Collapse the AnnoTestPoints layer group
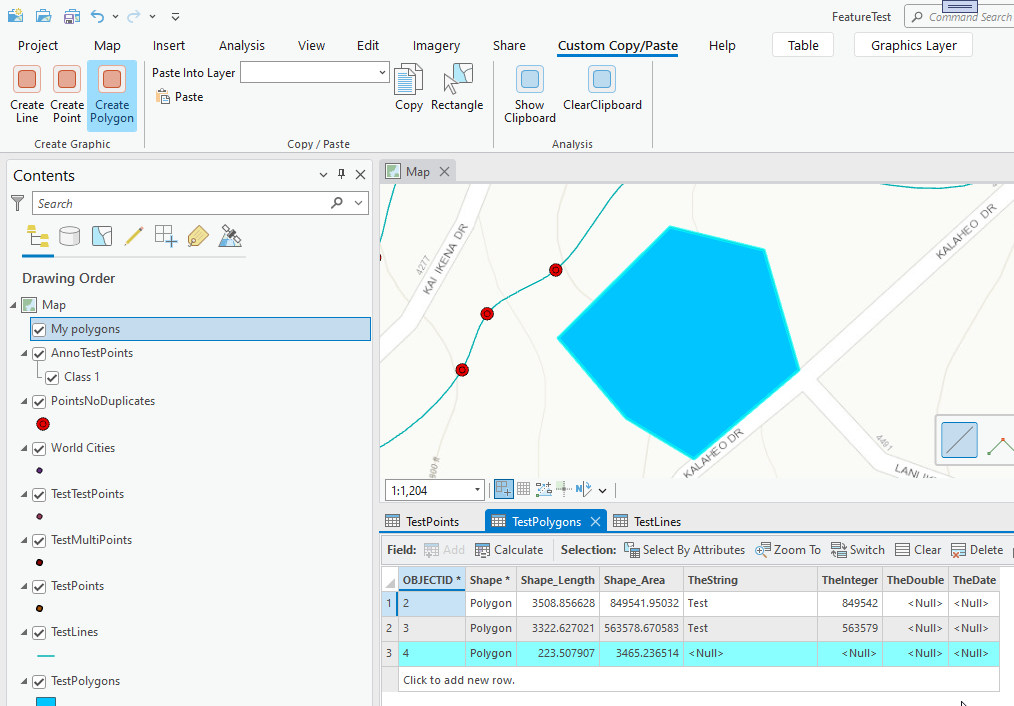Screen dimensions: 1014x706 [x=24, y=353]
